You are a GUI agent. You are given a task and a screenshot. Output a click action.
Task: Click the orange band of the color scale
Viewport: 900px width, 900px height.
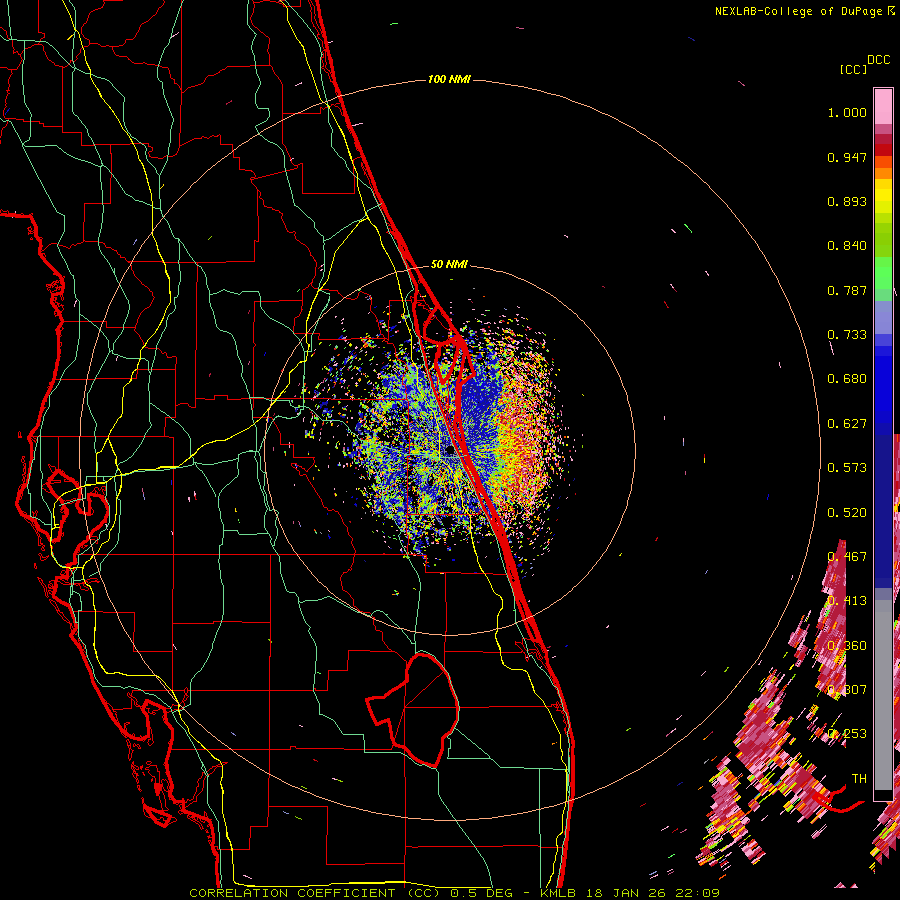coord(883,168)
